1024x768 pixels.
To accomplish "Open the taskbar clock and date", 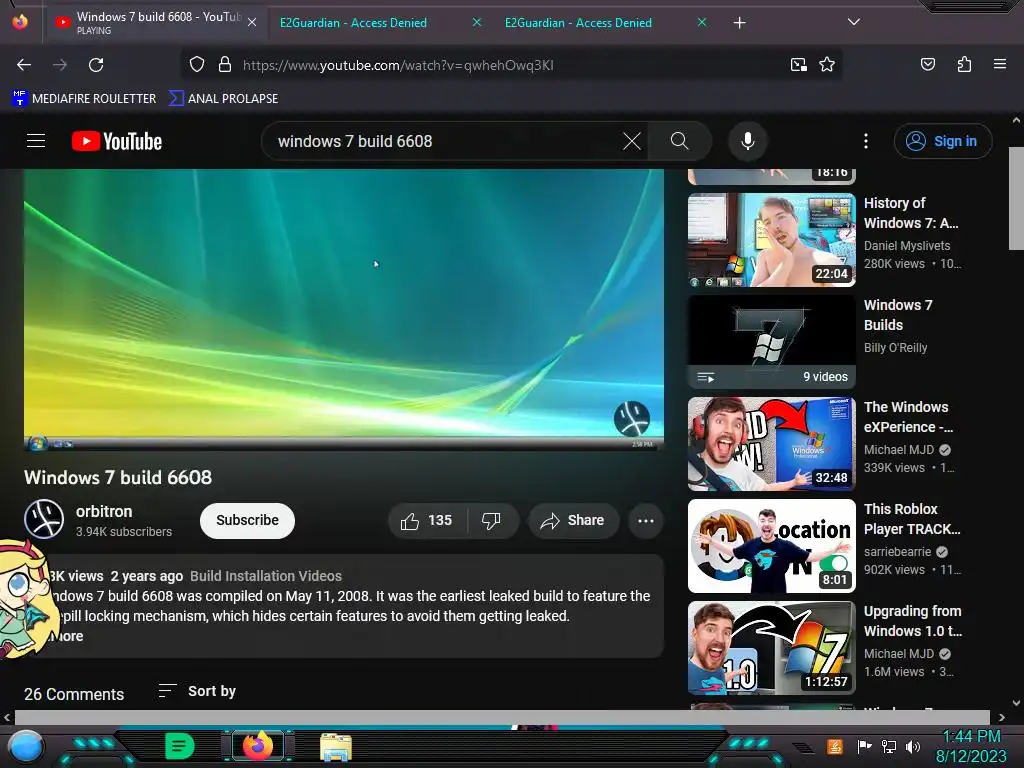I will [x=971, y=746].
